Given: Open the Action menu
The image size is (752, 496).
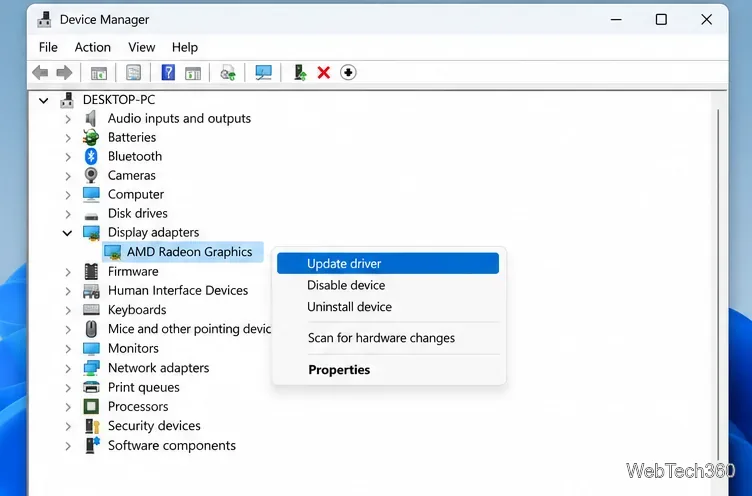Looking at the screenshot, I should pos(93,47).
